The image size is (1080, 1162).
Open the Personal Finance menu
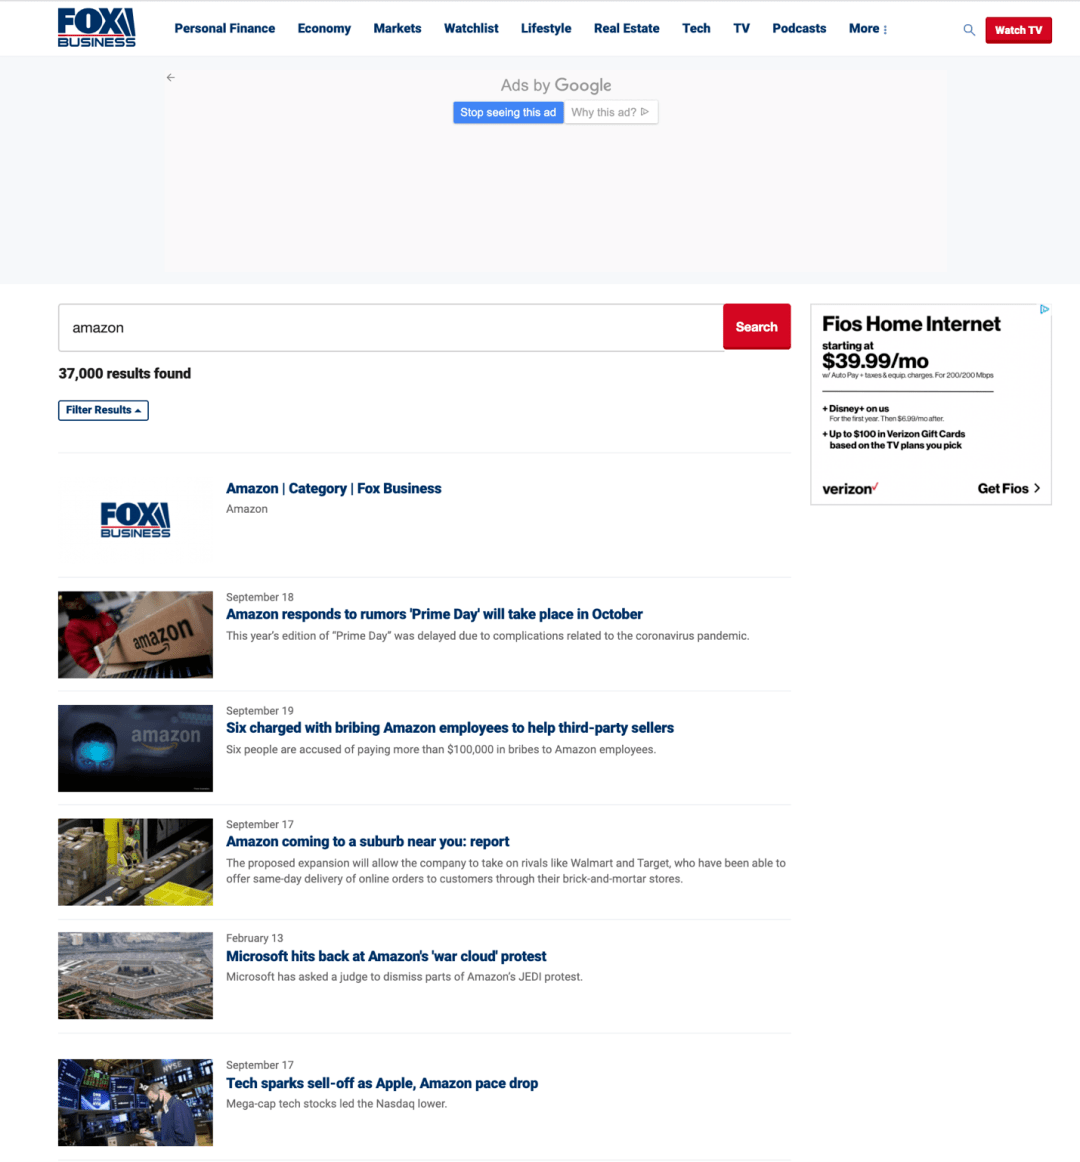225,28
